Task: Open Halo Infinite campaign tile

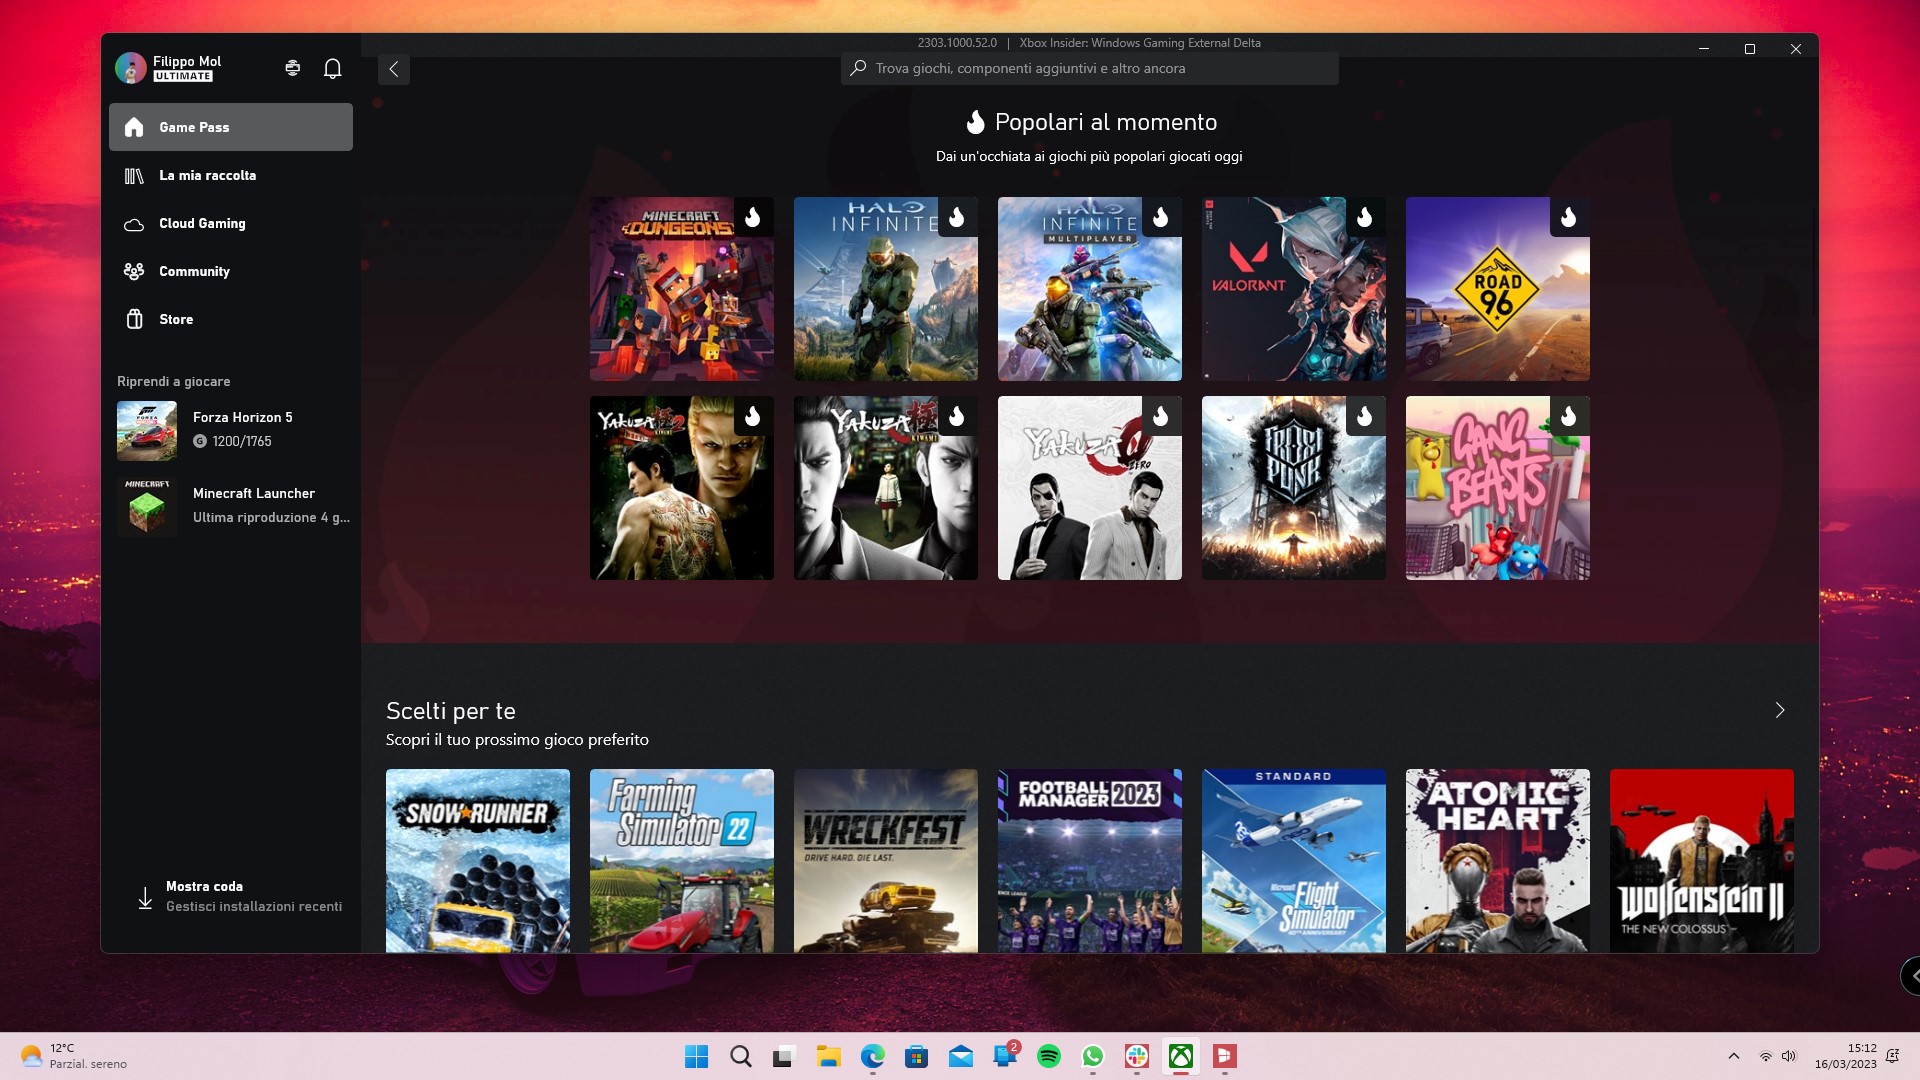Action: coord(885,288)
